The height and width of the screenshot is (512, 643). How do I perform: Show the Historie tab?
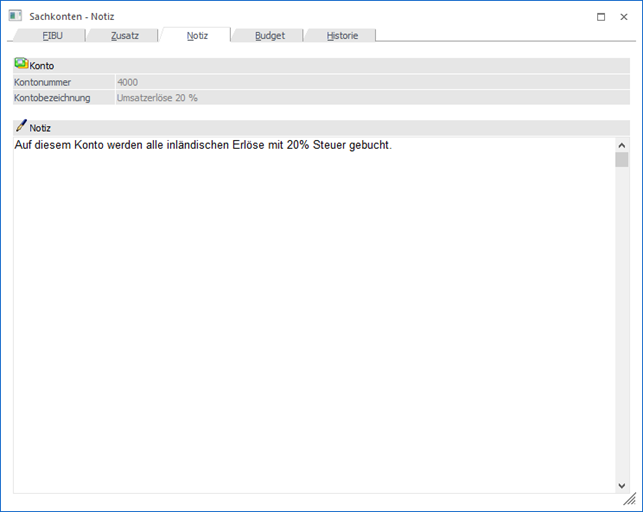coord(342,35)
